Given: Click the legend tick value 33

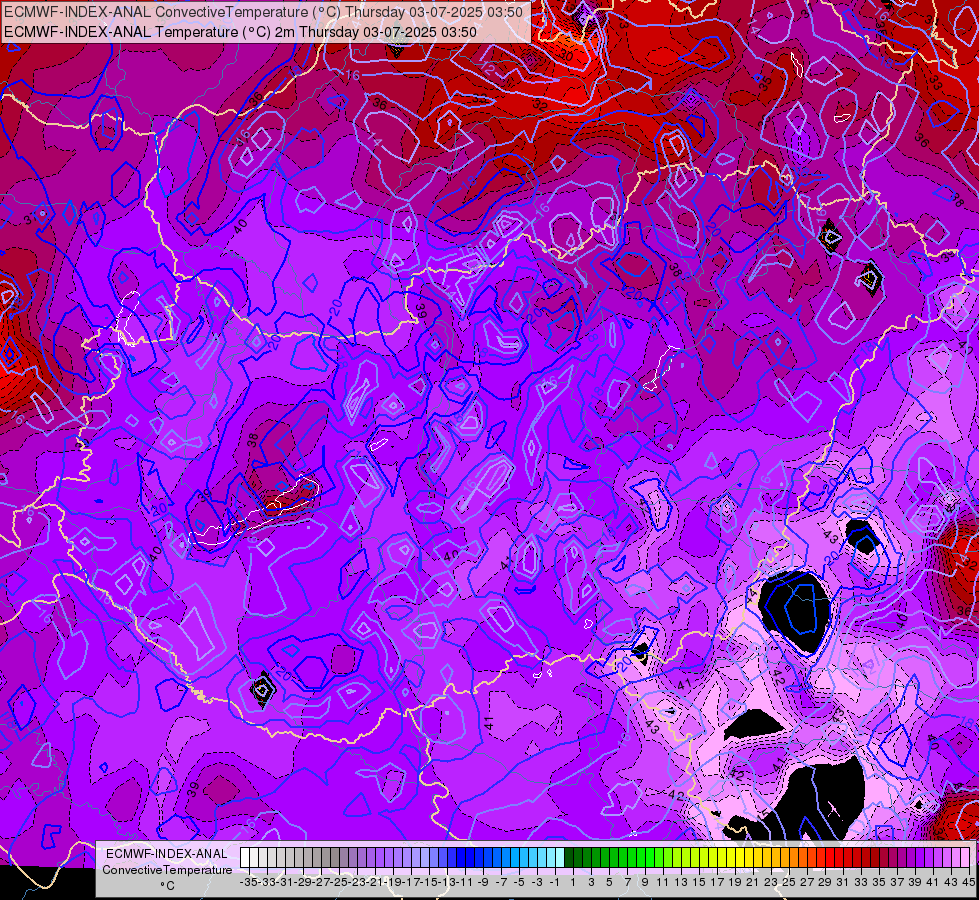Looking at the screenshot, I should tap(861, 882).
